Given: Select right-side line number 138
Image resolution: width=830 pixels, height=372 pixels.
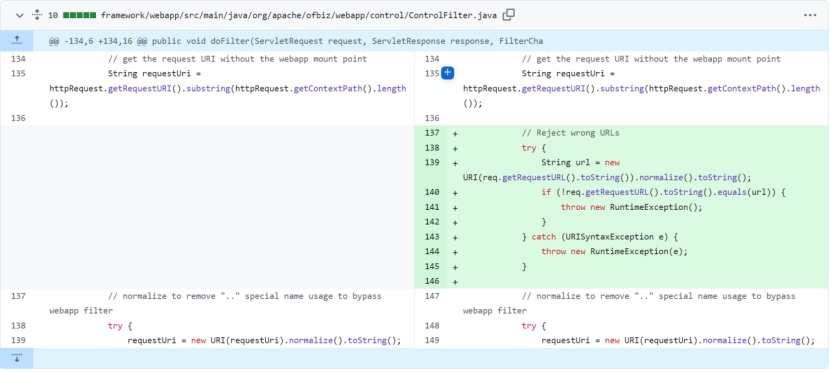Looking at the screenshot, I should (432, 148).
